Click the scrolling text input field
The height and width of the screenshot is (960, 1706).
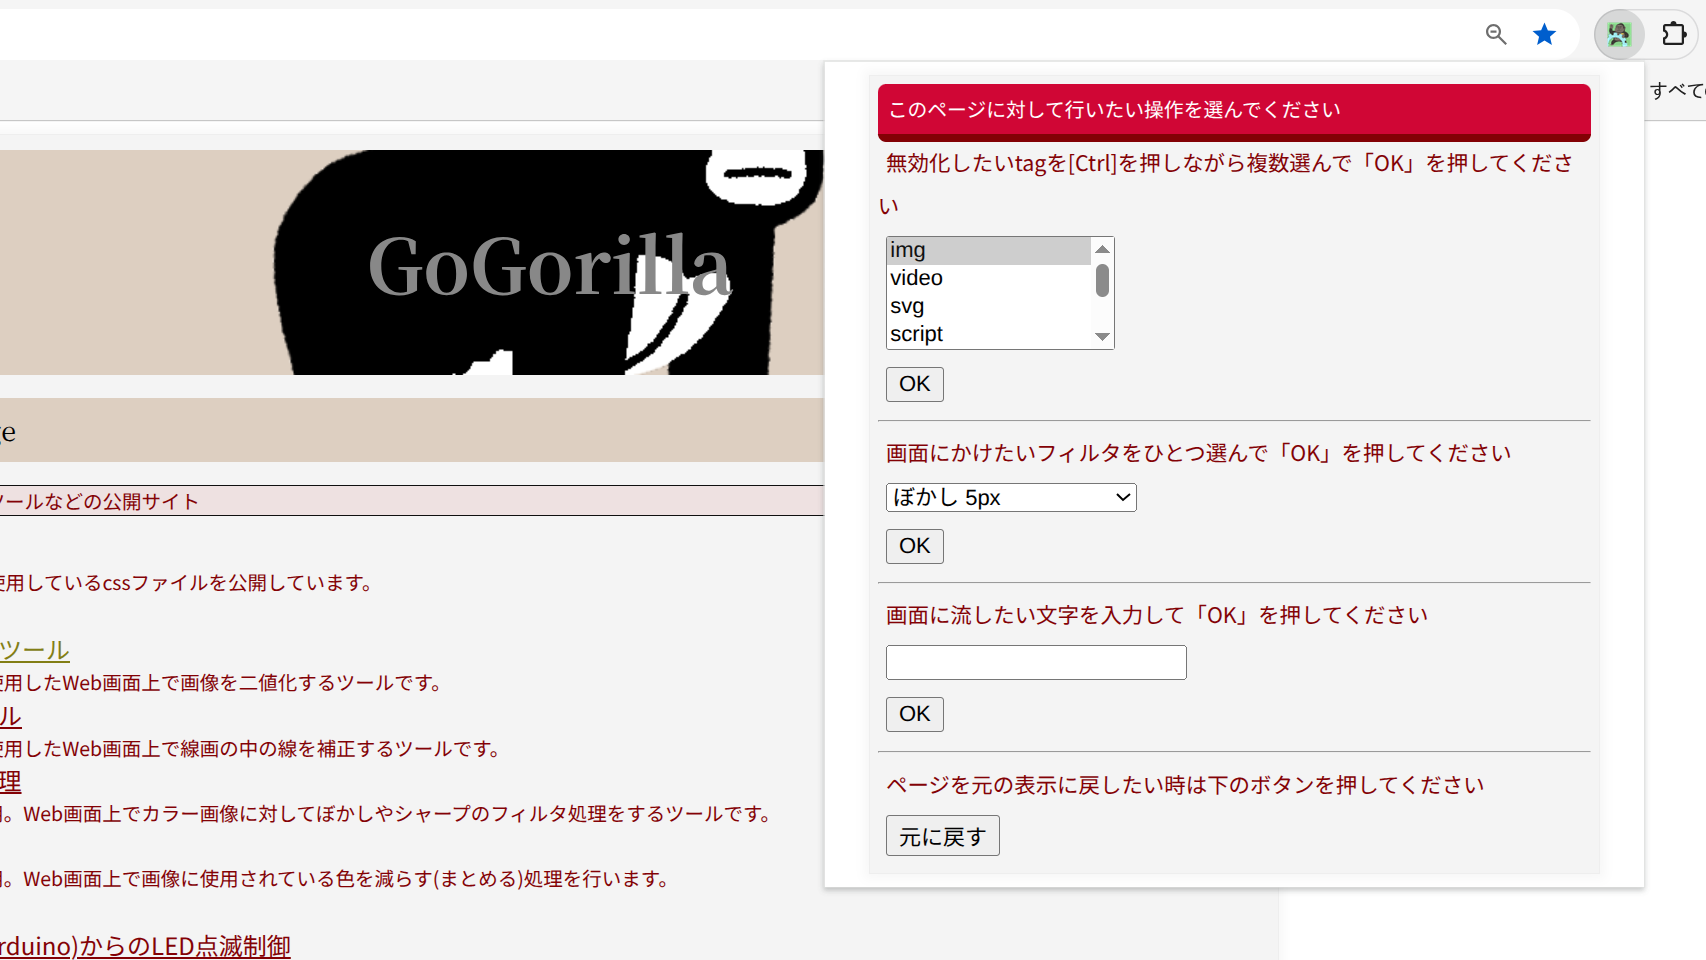(x=1035, y=663)
